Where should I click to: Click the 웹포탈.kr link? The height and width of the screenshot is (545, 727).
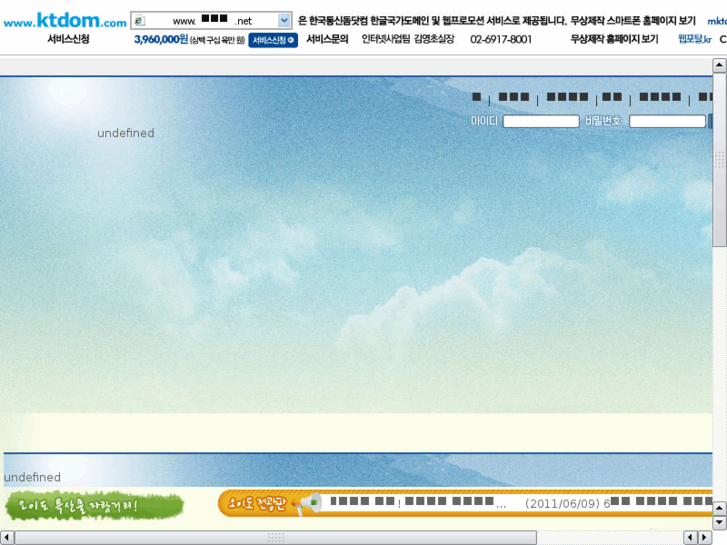(x=694, y=39)
